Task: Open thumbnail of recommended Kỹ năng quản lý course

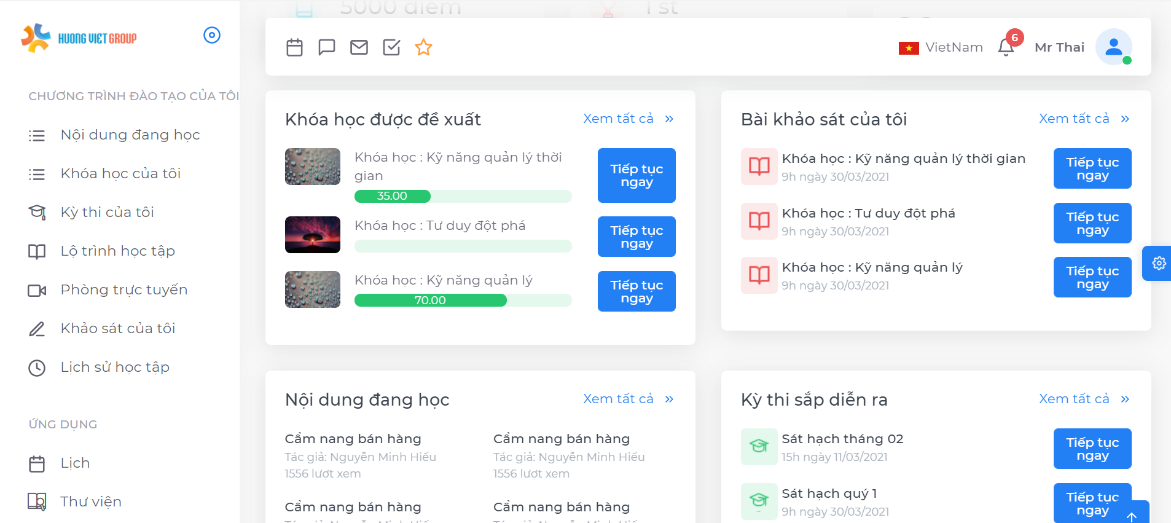Action: (x=313, y=290)
